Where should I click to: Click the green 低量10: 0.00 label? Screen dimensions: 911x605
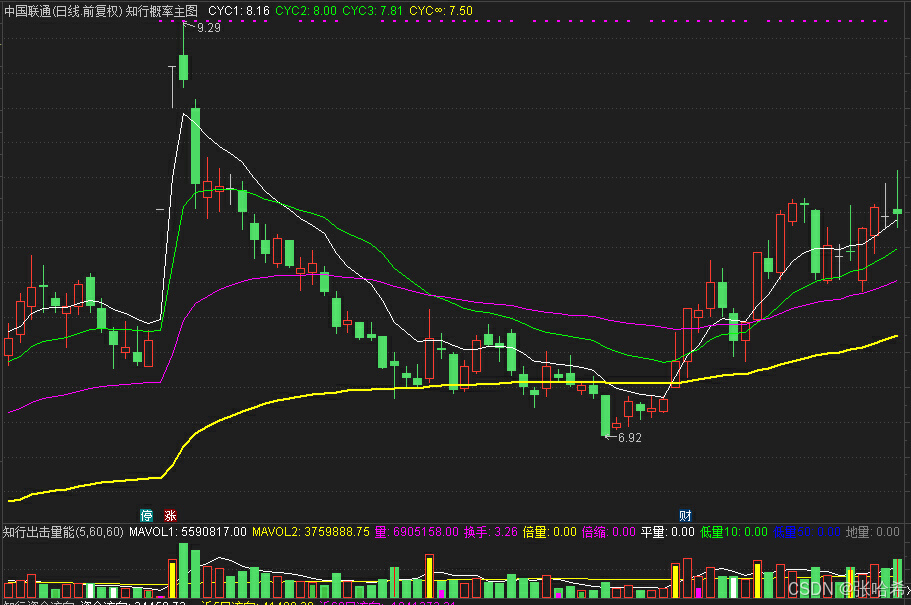point(734,532)
